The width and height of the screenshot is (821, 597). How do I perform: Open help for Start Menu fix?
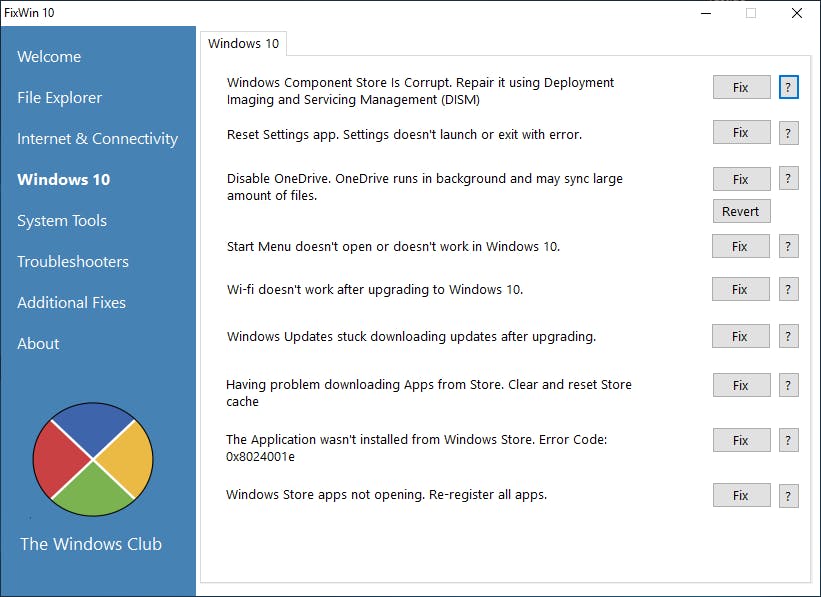pyautogui.click(x=789, y=246)
